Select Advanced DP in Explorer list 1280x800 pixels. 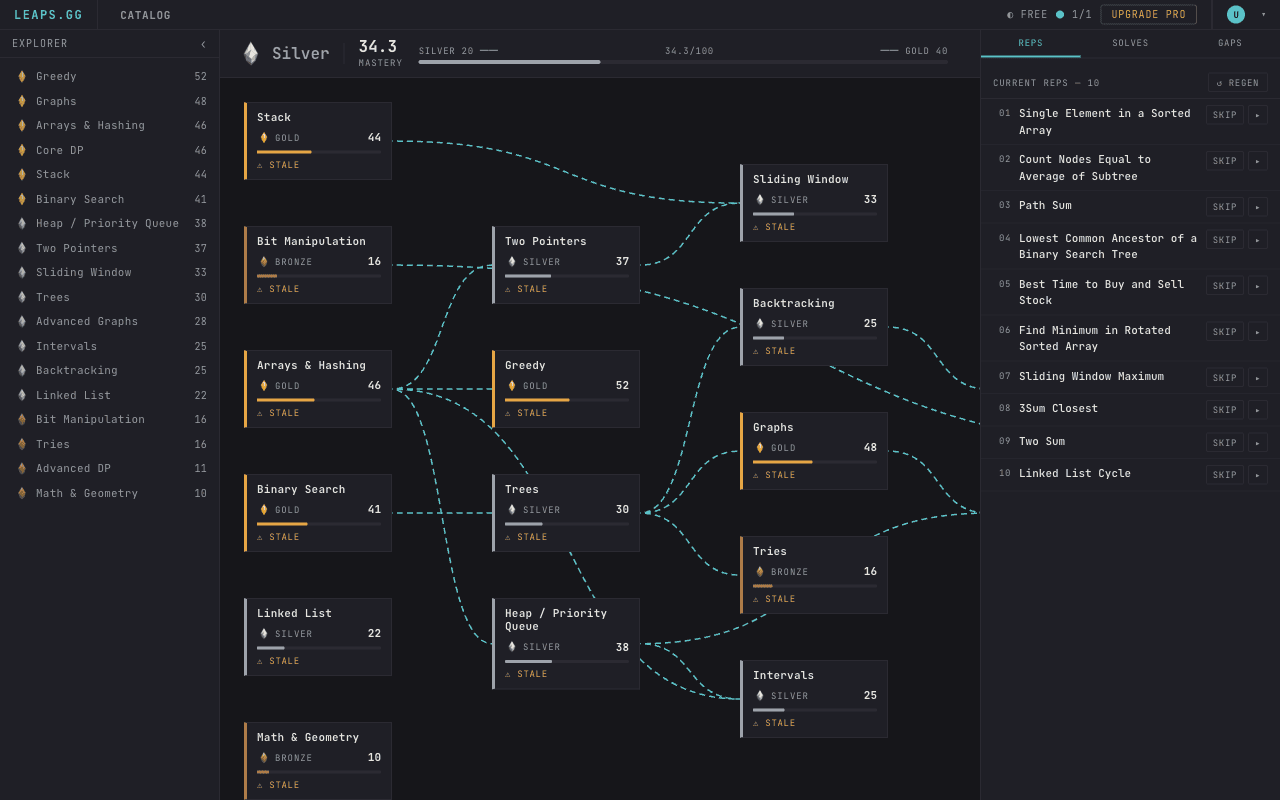coord(110,469)
